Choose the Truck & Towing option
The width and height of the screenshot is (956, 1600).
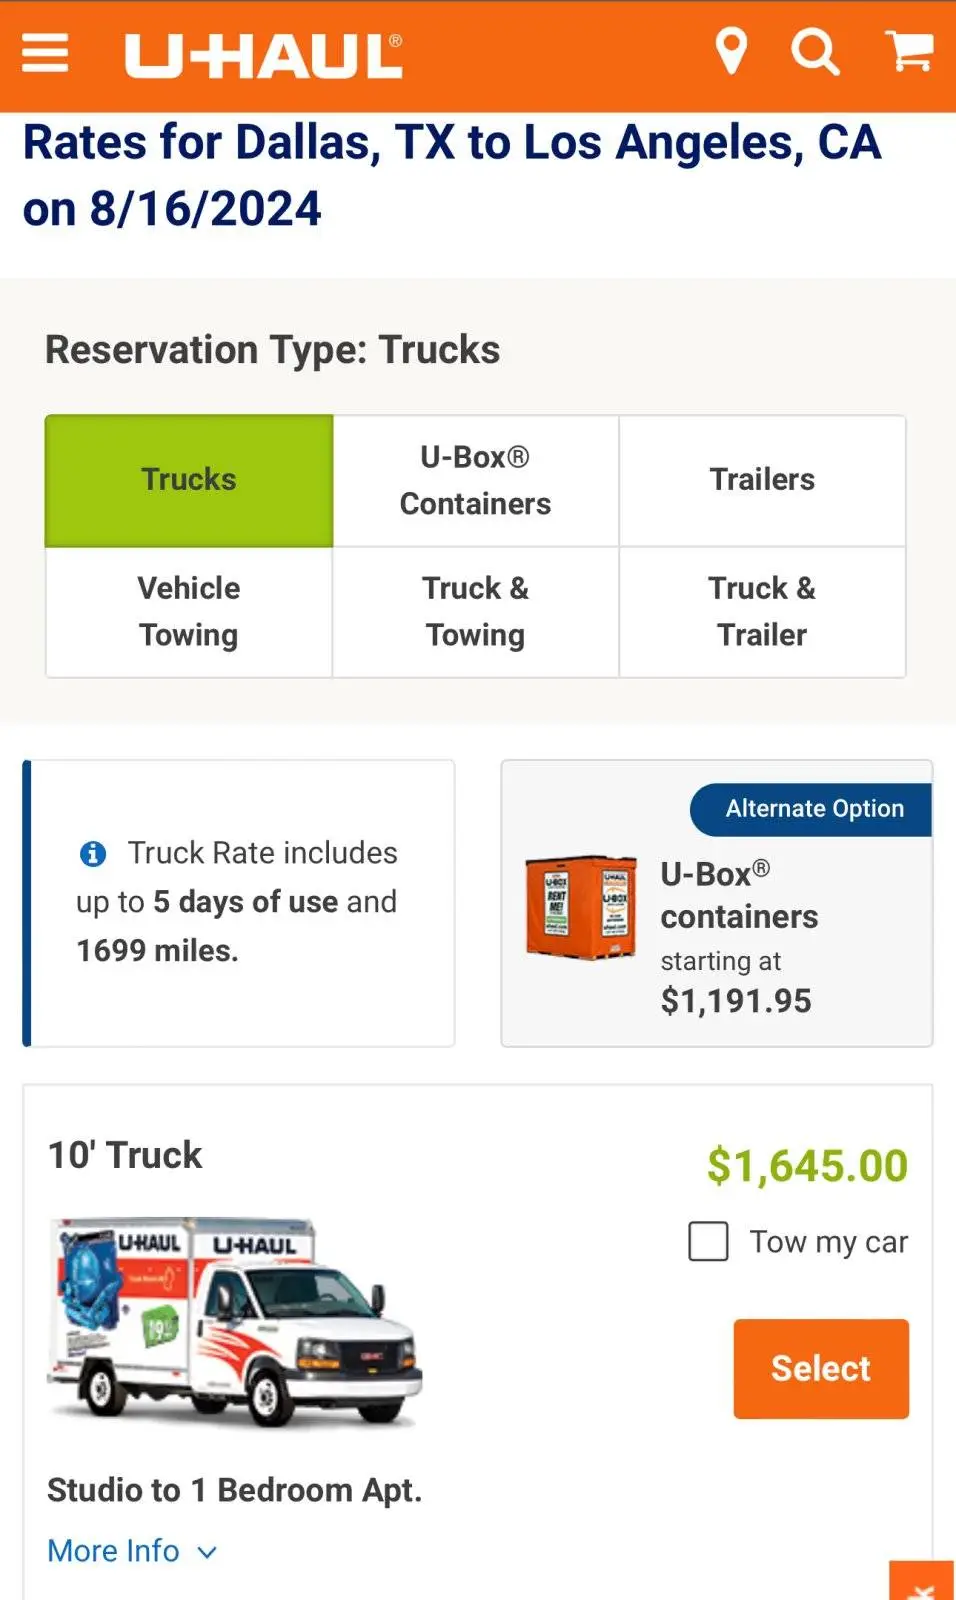point(475,611)
